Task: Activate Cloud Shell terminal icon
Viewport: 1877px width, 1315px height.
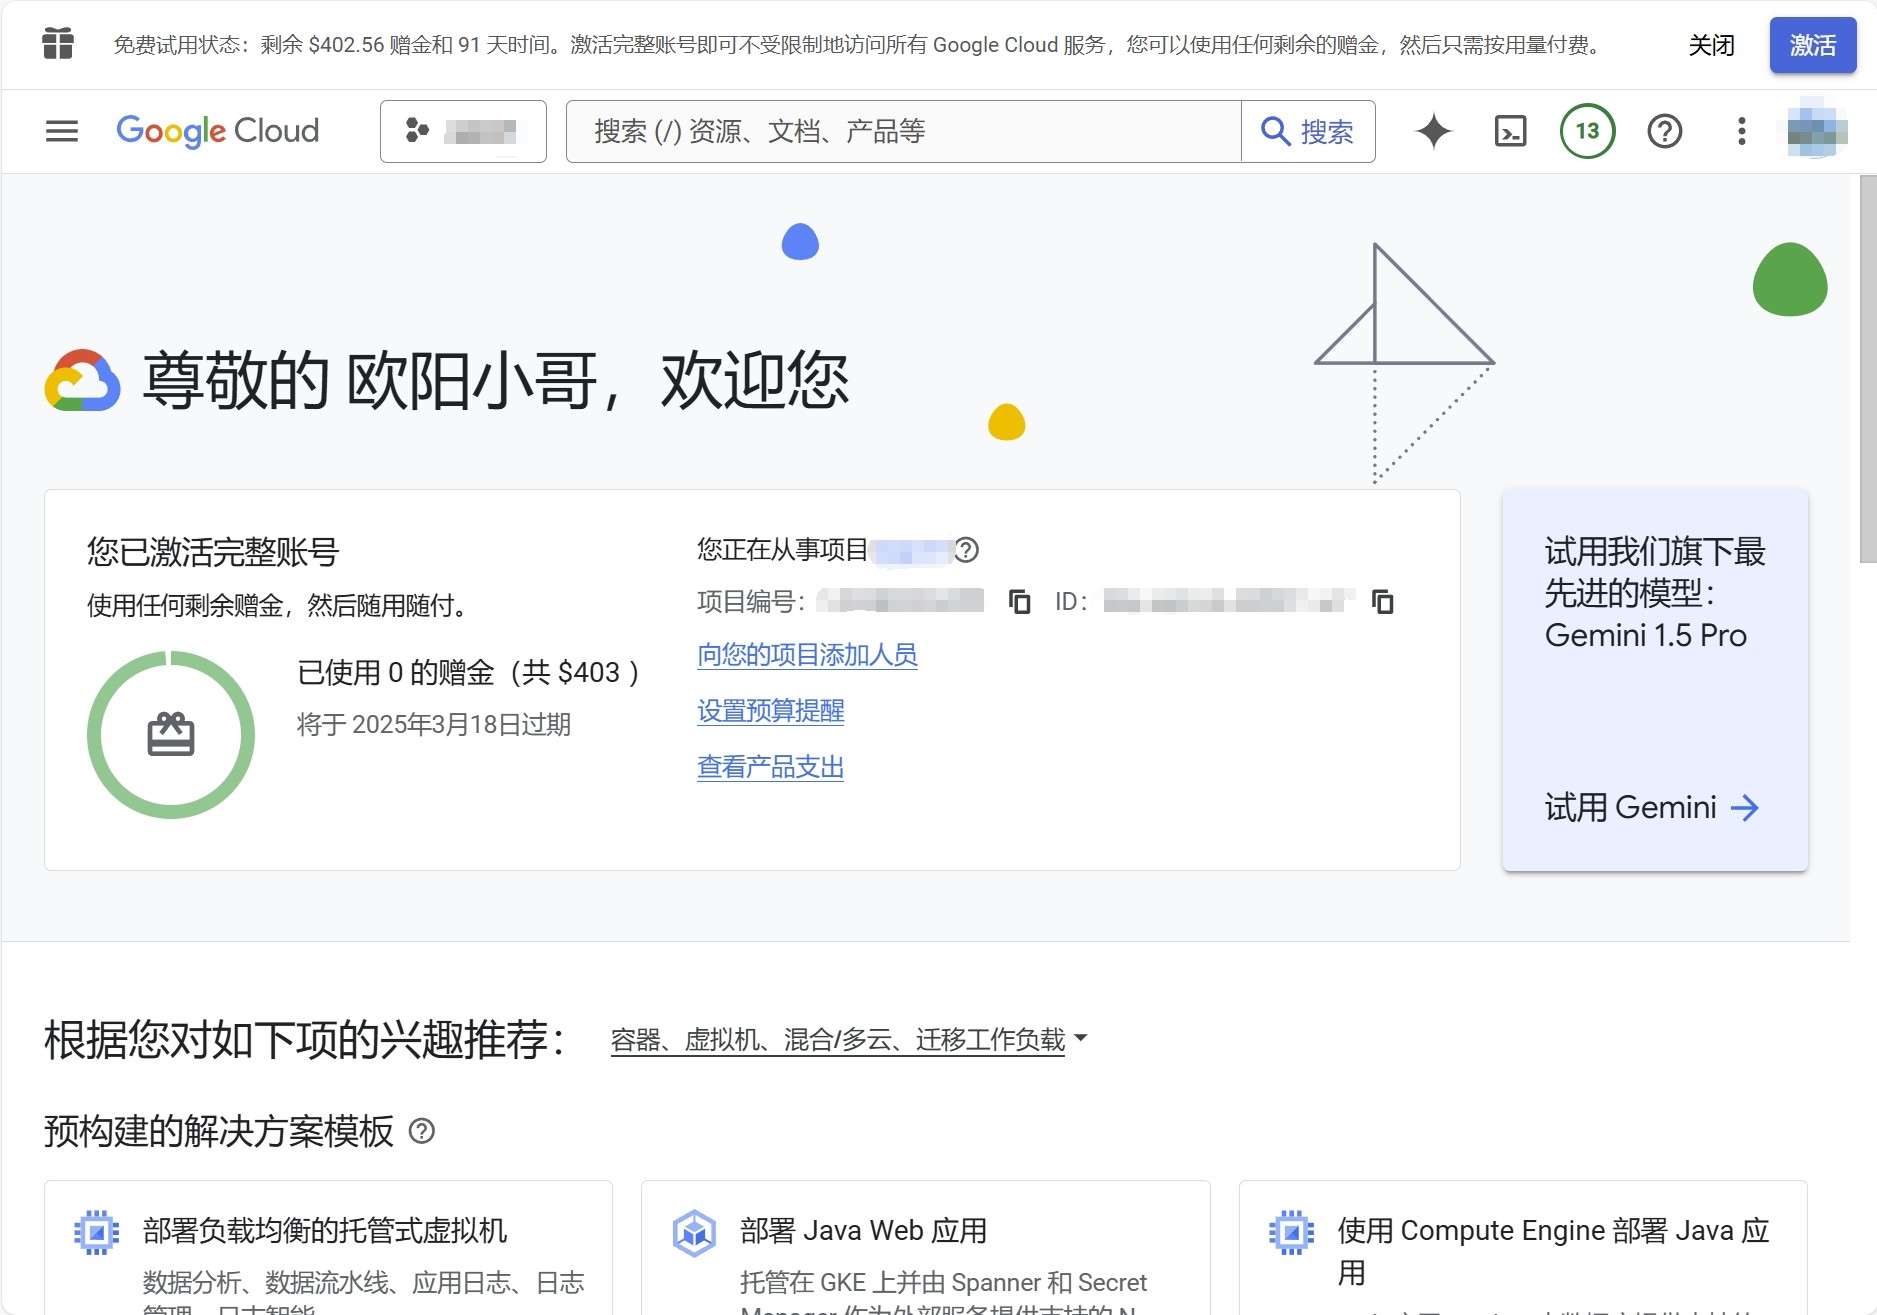Action: 1509,131
